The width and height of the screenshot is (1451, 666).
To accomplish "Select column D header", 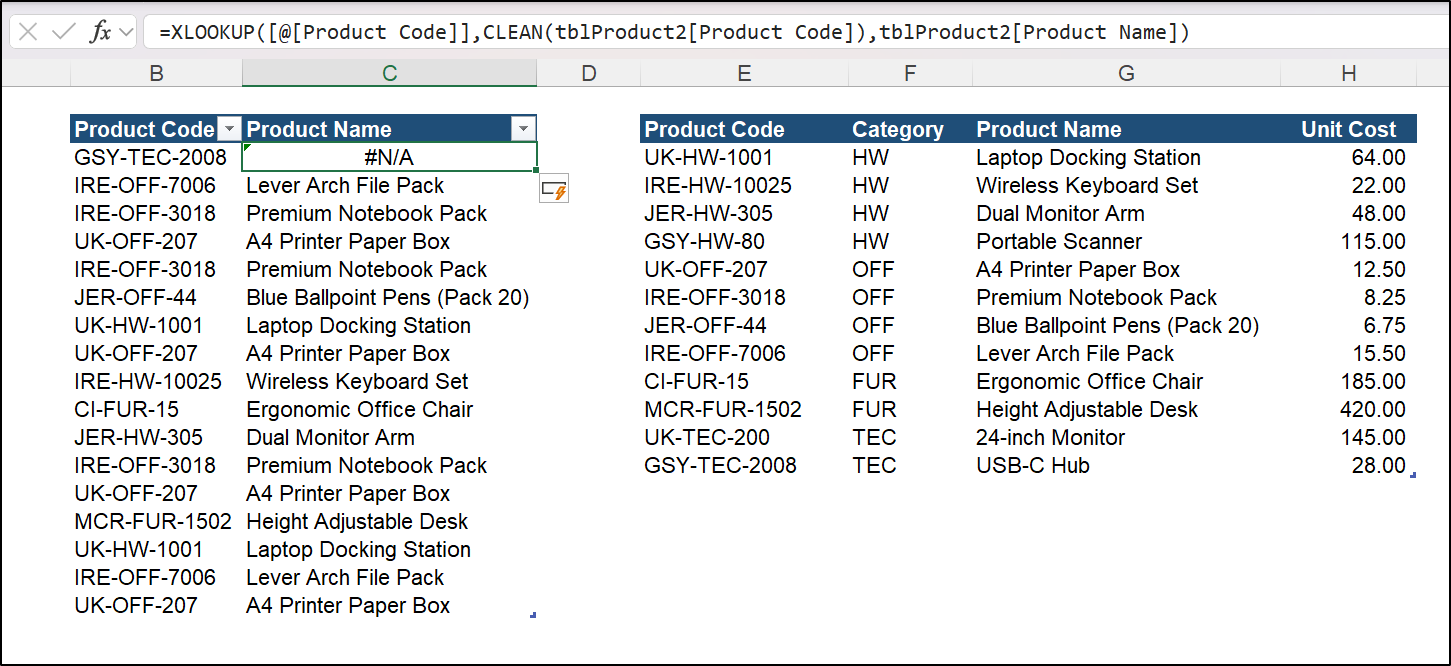I will click(x=588, y=73).
